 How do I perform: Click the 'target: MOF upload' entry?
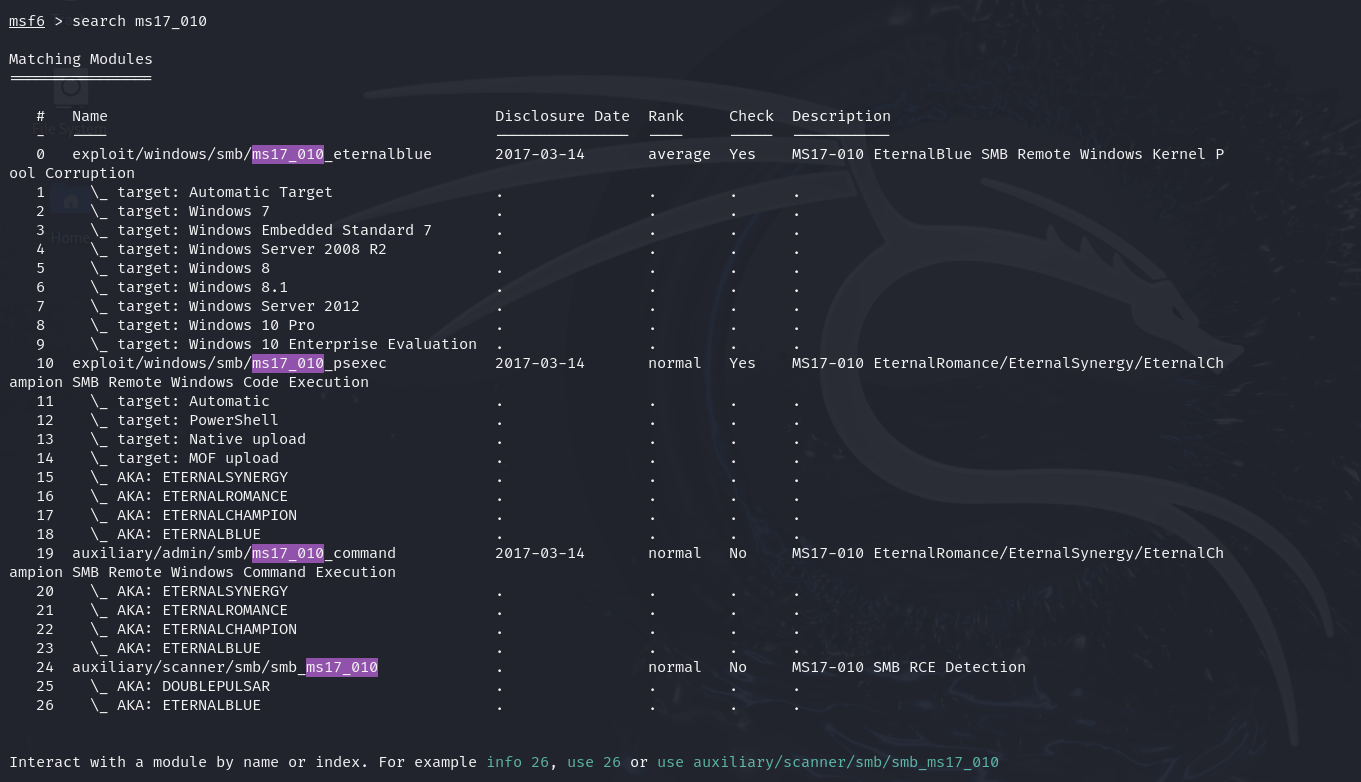197,458
